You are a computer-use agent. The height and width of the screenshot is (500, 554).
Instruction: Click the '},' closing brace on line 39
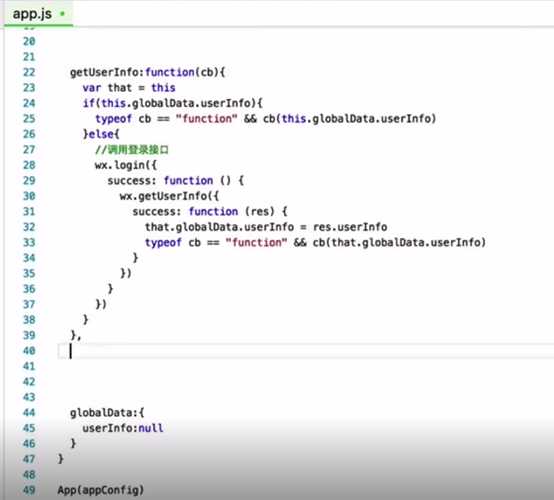coord(76,335)
